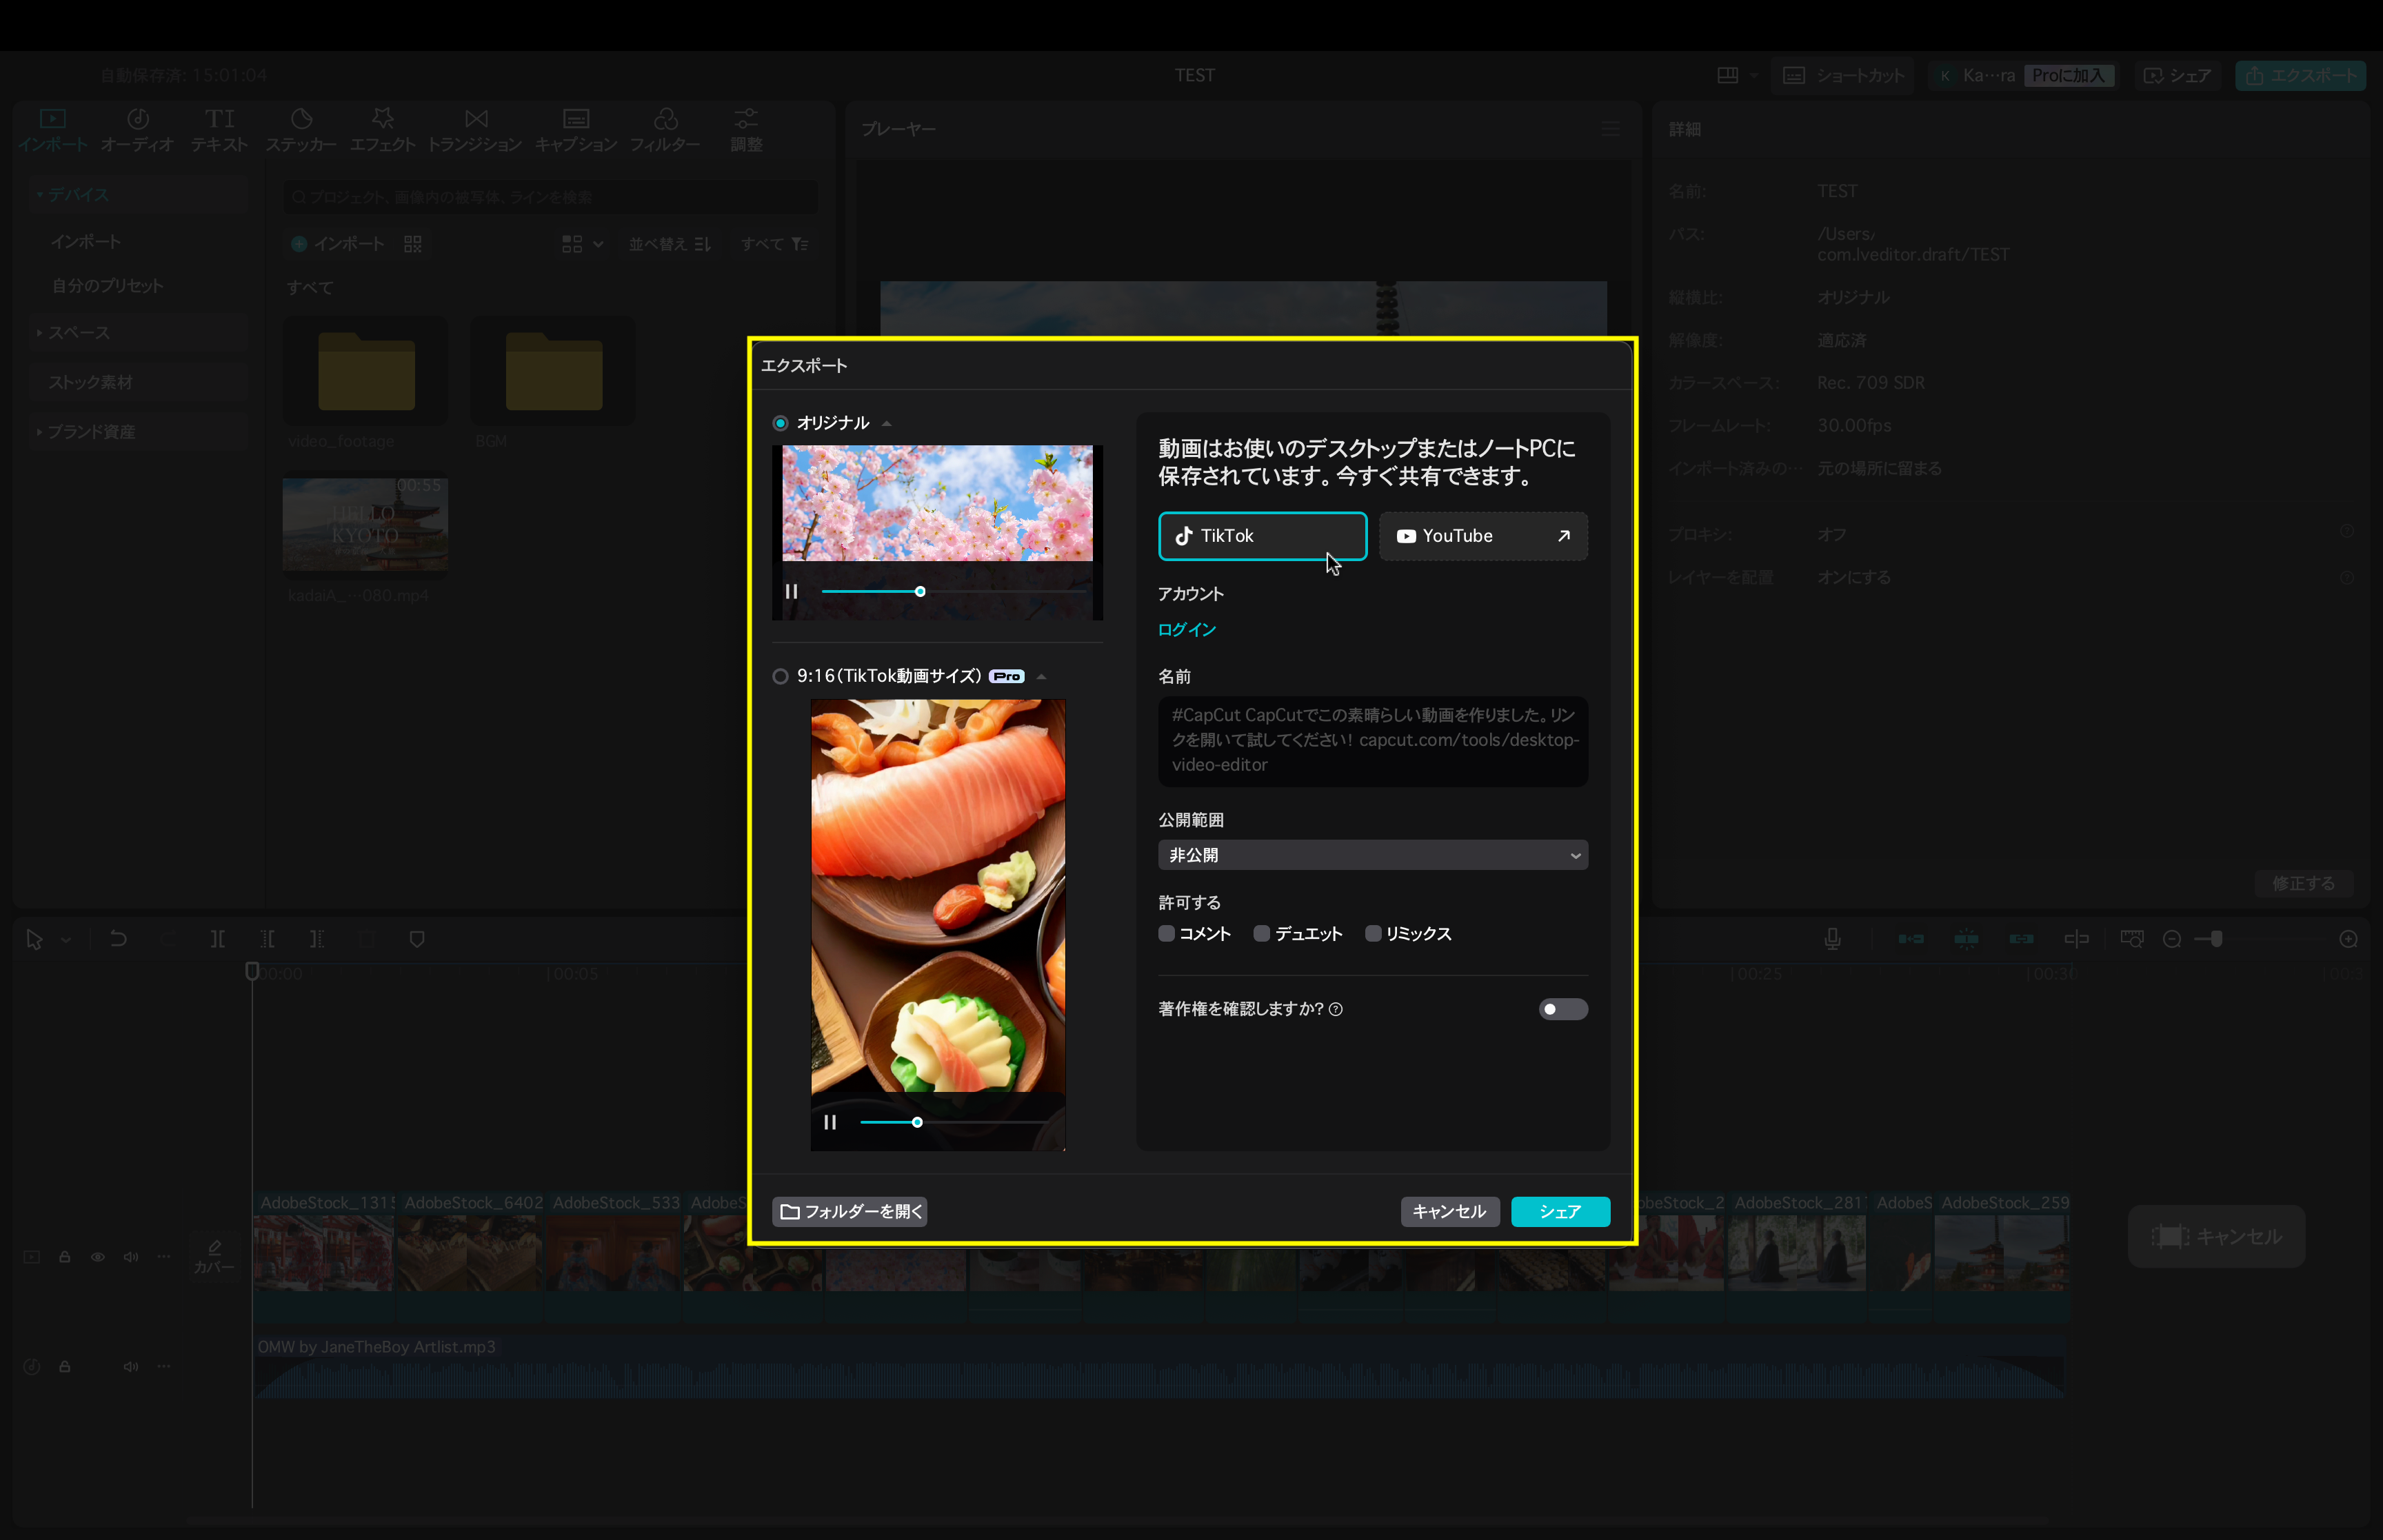Toggle main track magnet icon
The image size is (2383, 1540).
pyautogui.click(x=1911, y=939)
